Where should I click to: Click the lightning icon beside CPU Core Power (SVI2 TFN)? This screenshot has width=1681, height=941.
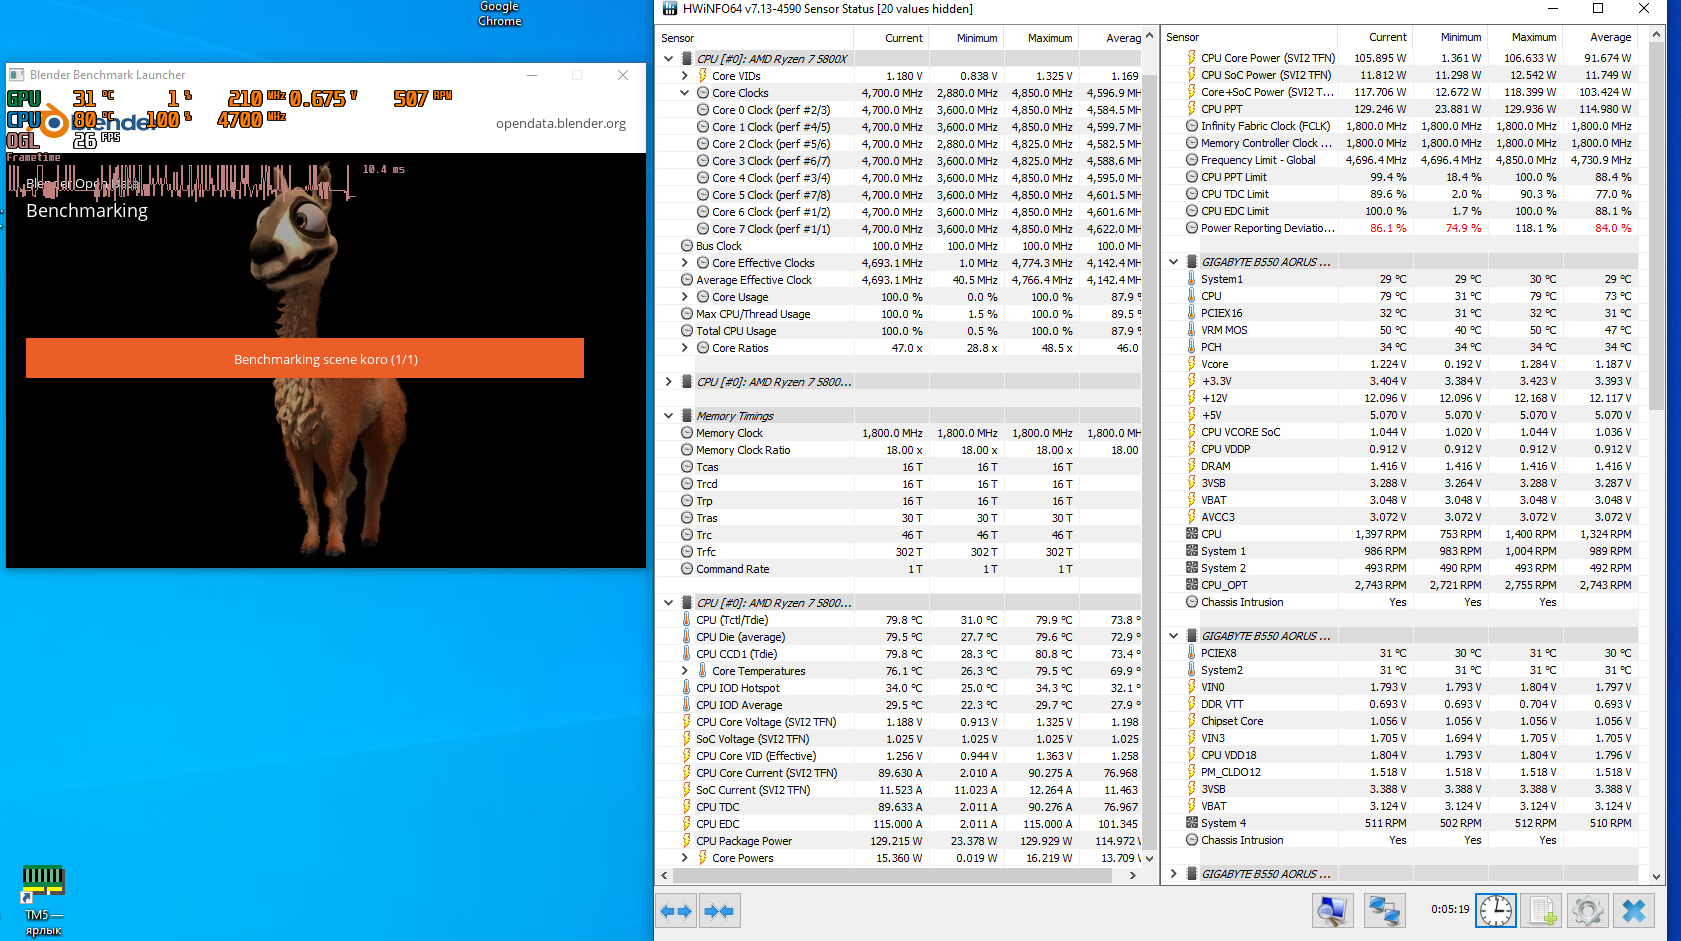click(x=1192, y=58)
